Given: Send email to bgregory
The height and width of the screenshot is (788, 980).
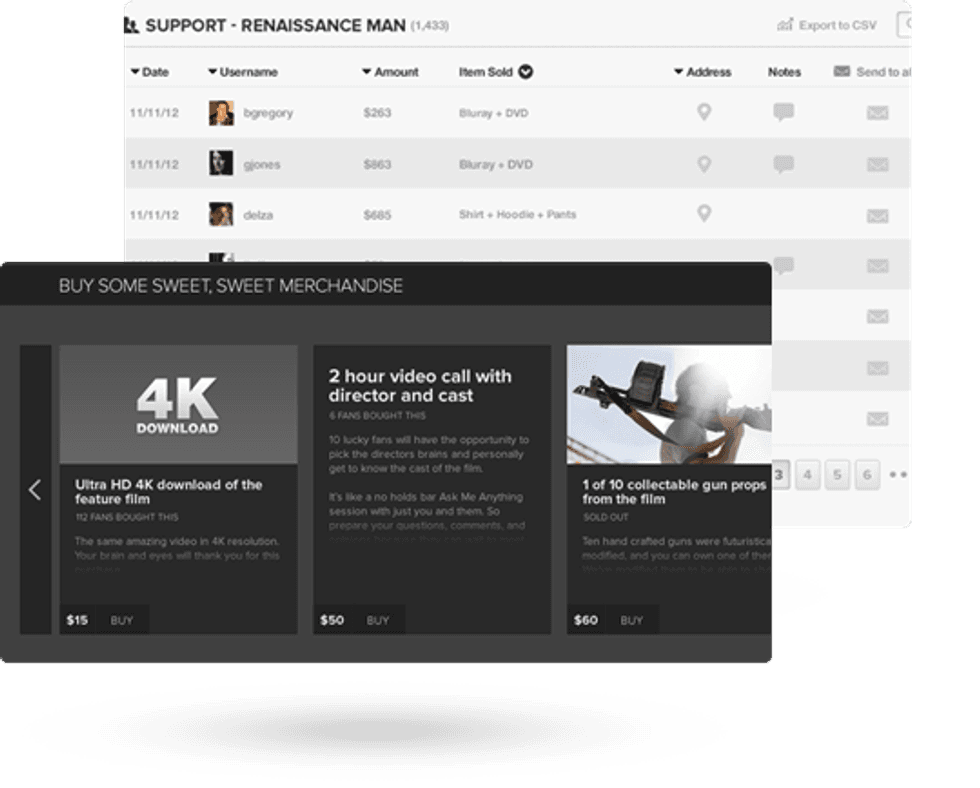Looking at the screenshot, I should [878, 113].
